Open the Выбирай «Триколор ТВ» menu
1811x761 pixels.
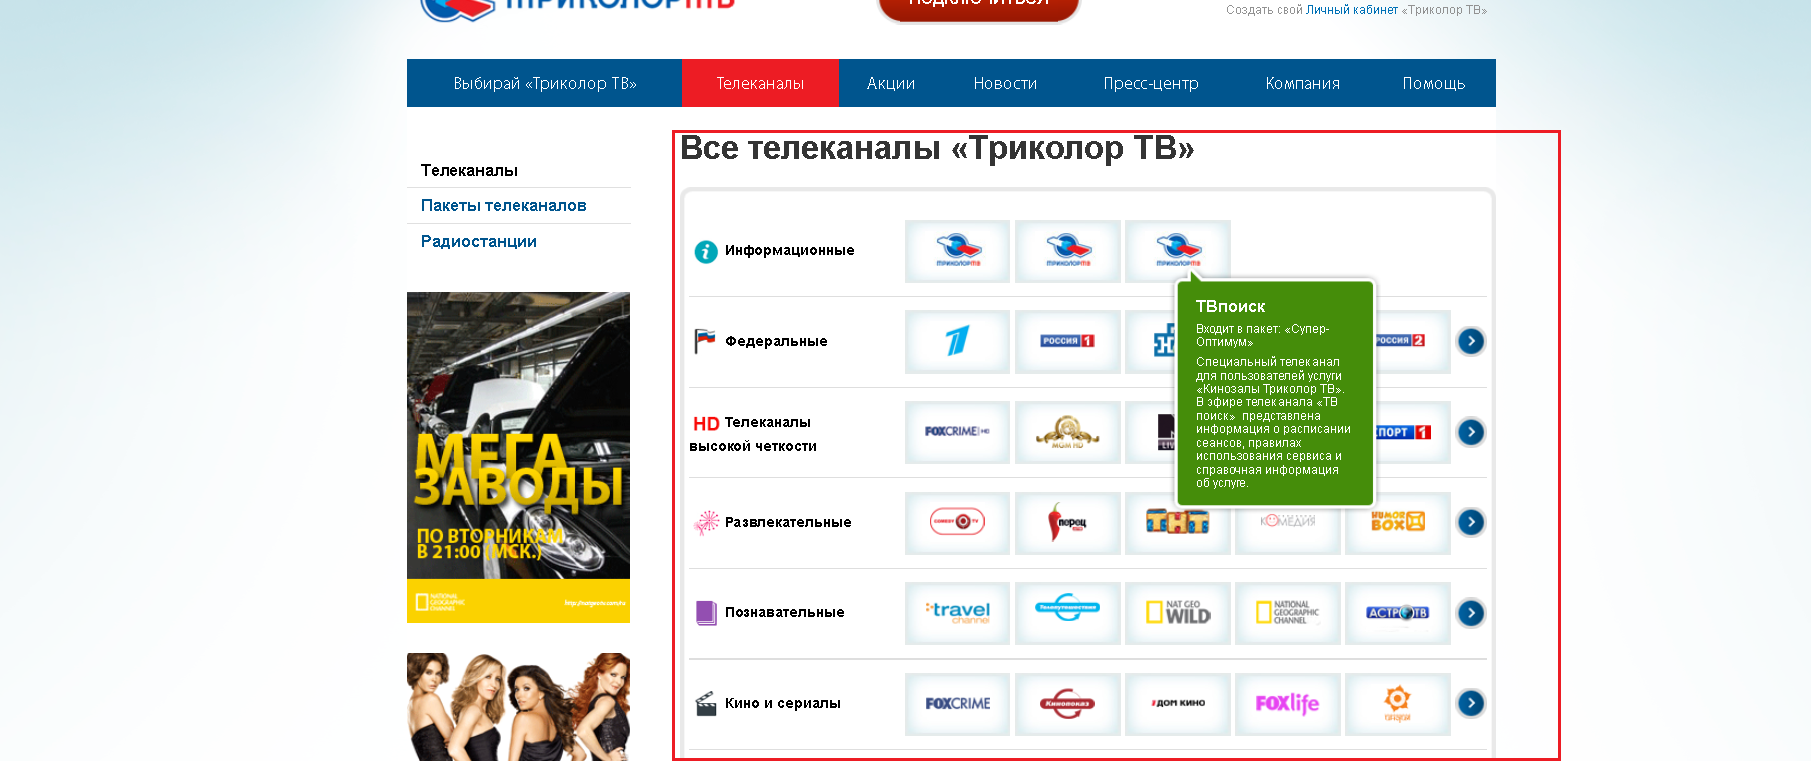pyautogui.click(x=545, y=83)
